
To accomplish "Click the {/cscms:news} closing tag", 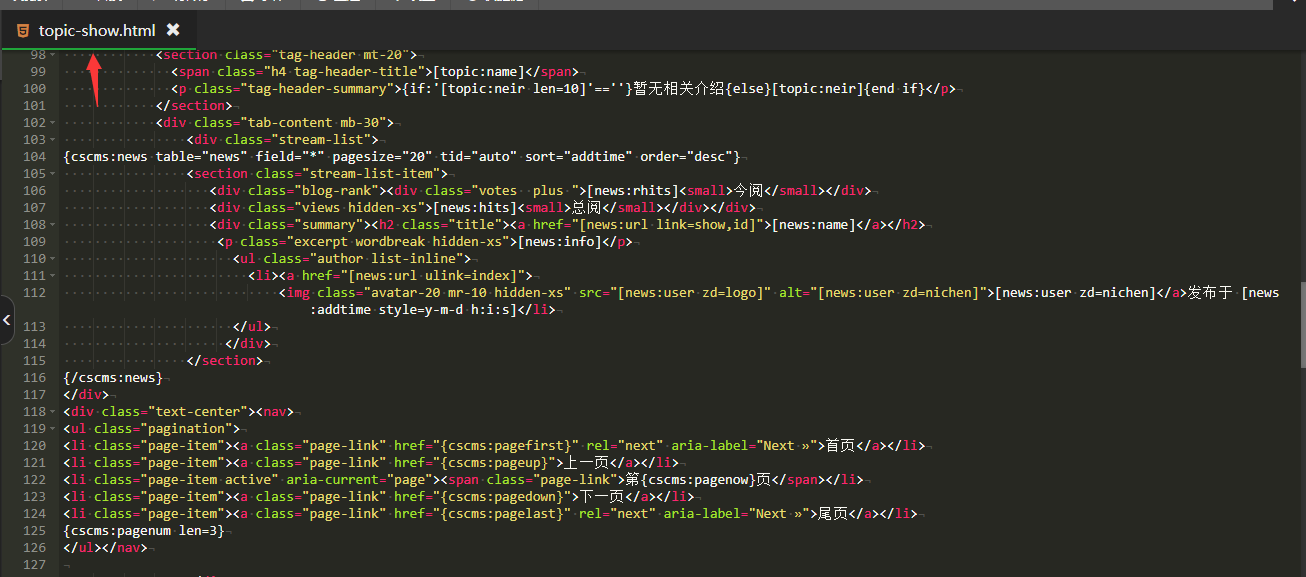I will (x=112, y=378).
